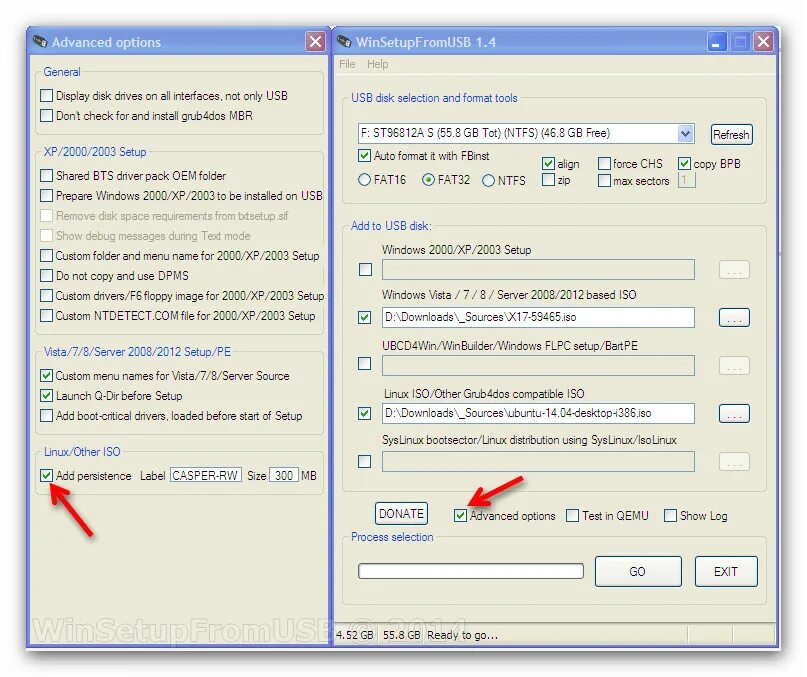Viewport: 807px width, 677px height.
Task: Browse for the Windows Vista/7/8 ISO file
Action: tap(734, 318)
